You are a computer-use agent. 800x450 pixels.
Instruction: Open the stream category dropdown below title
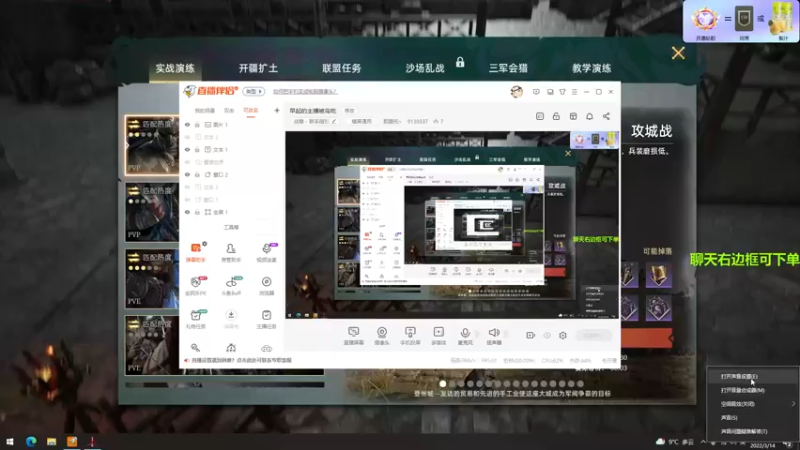click(x=315, y=121)
